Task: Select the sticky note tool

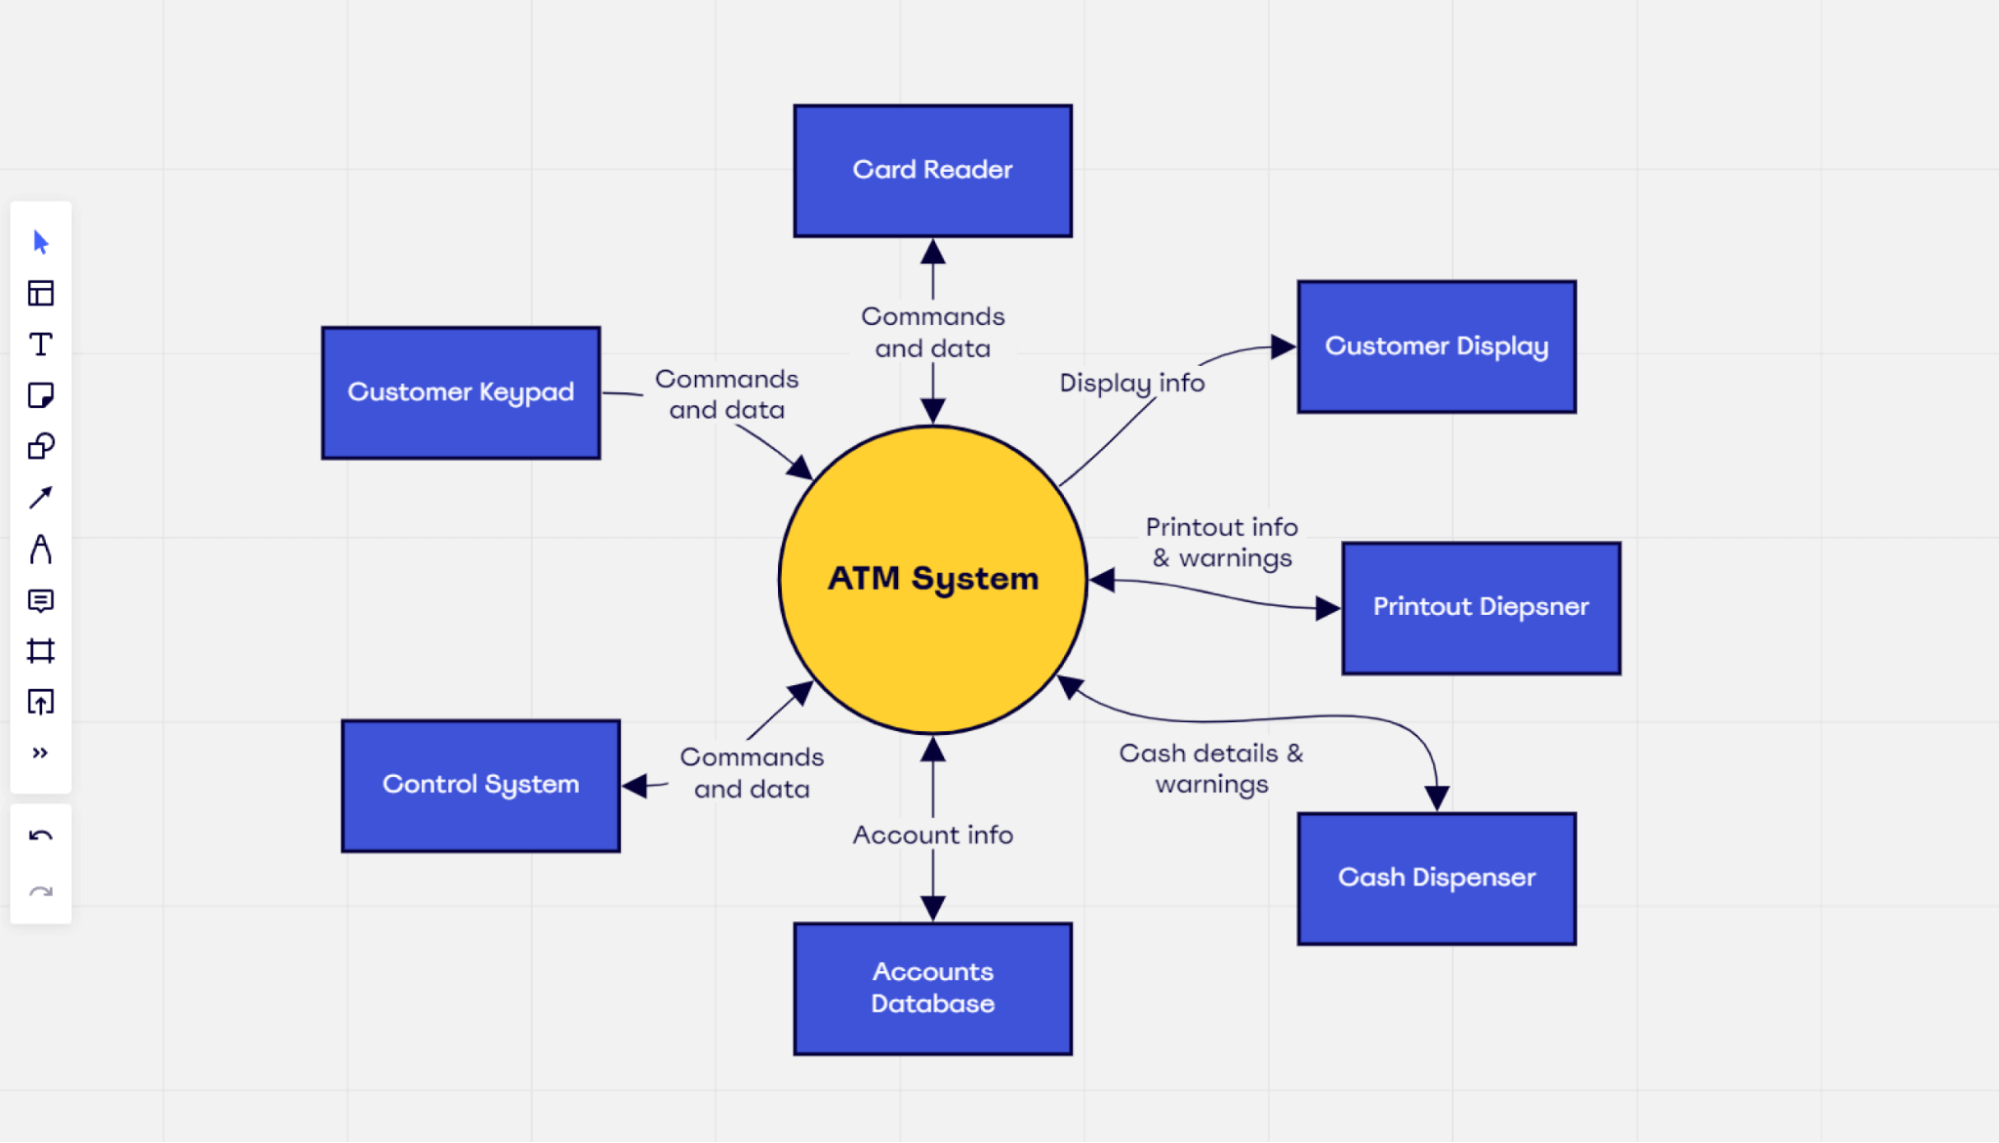Action: (41, 397)
